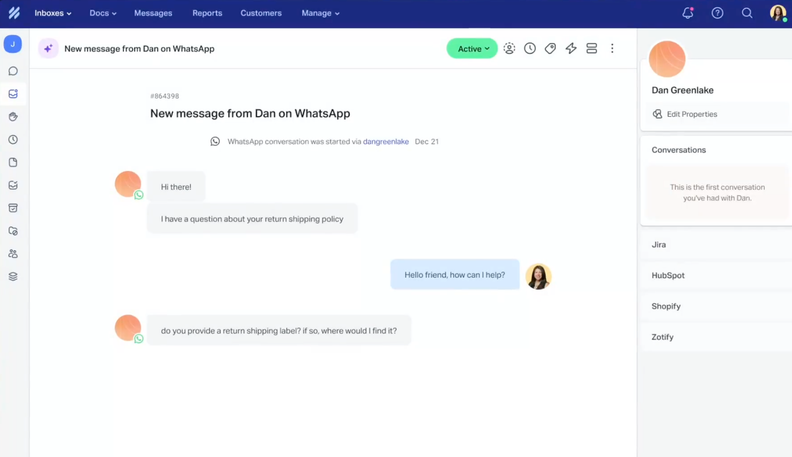Click the WhatsApp icon in conversation-started line
The image size is (792, 457).
(215, 141)
